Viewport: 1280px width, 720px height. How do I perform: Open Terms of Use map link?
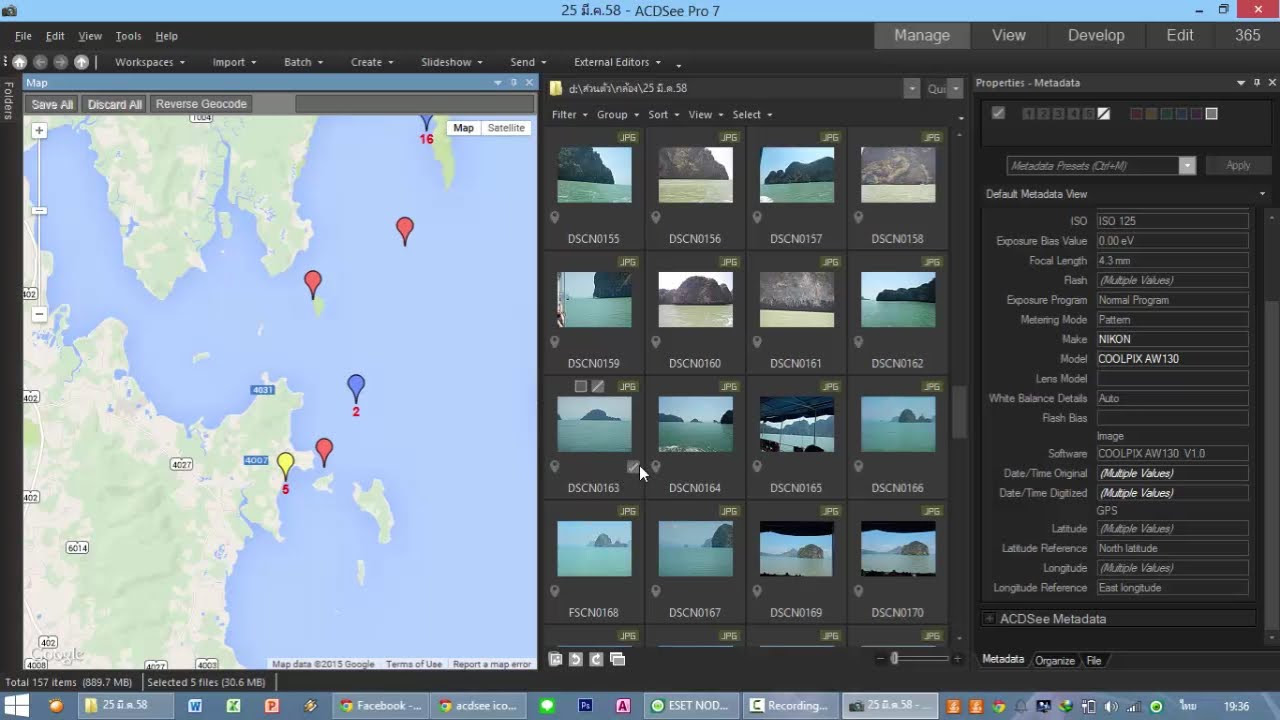(x=413, y=664)
